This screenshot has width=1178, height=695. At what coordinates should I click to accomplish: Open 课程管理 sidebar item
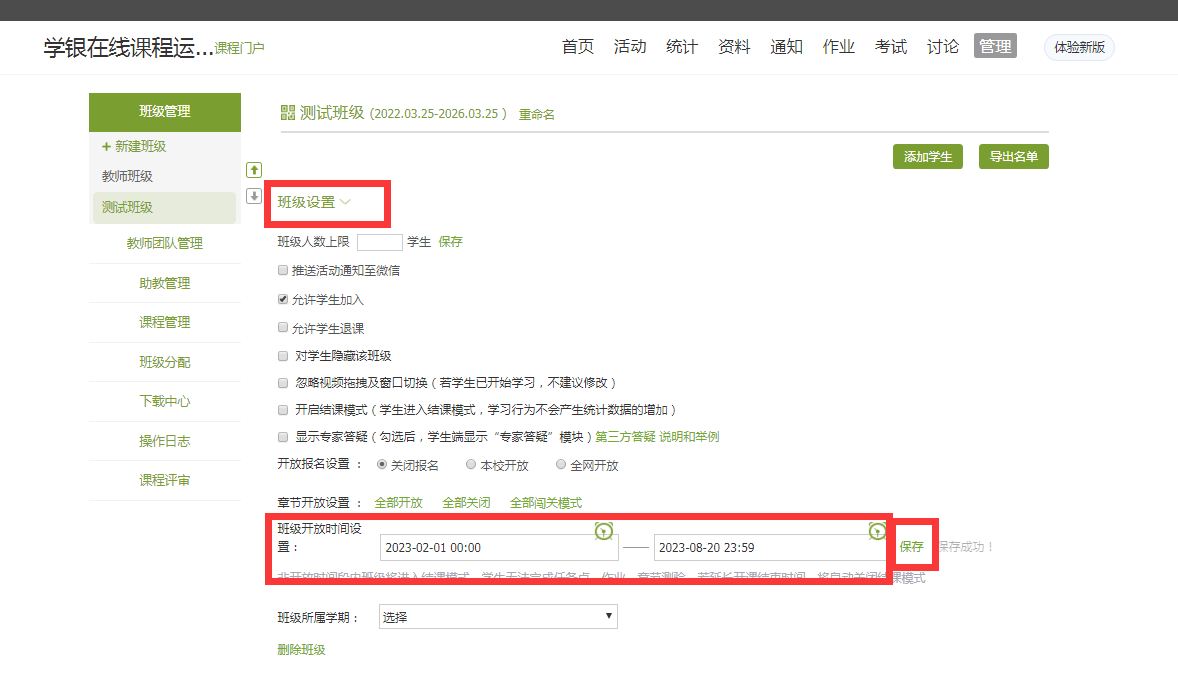click(165, 322)
